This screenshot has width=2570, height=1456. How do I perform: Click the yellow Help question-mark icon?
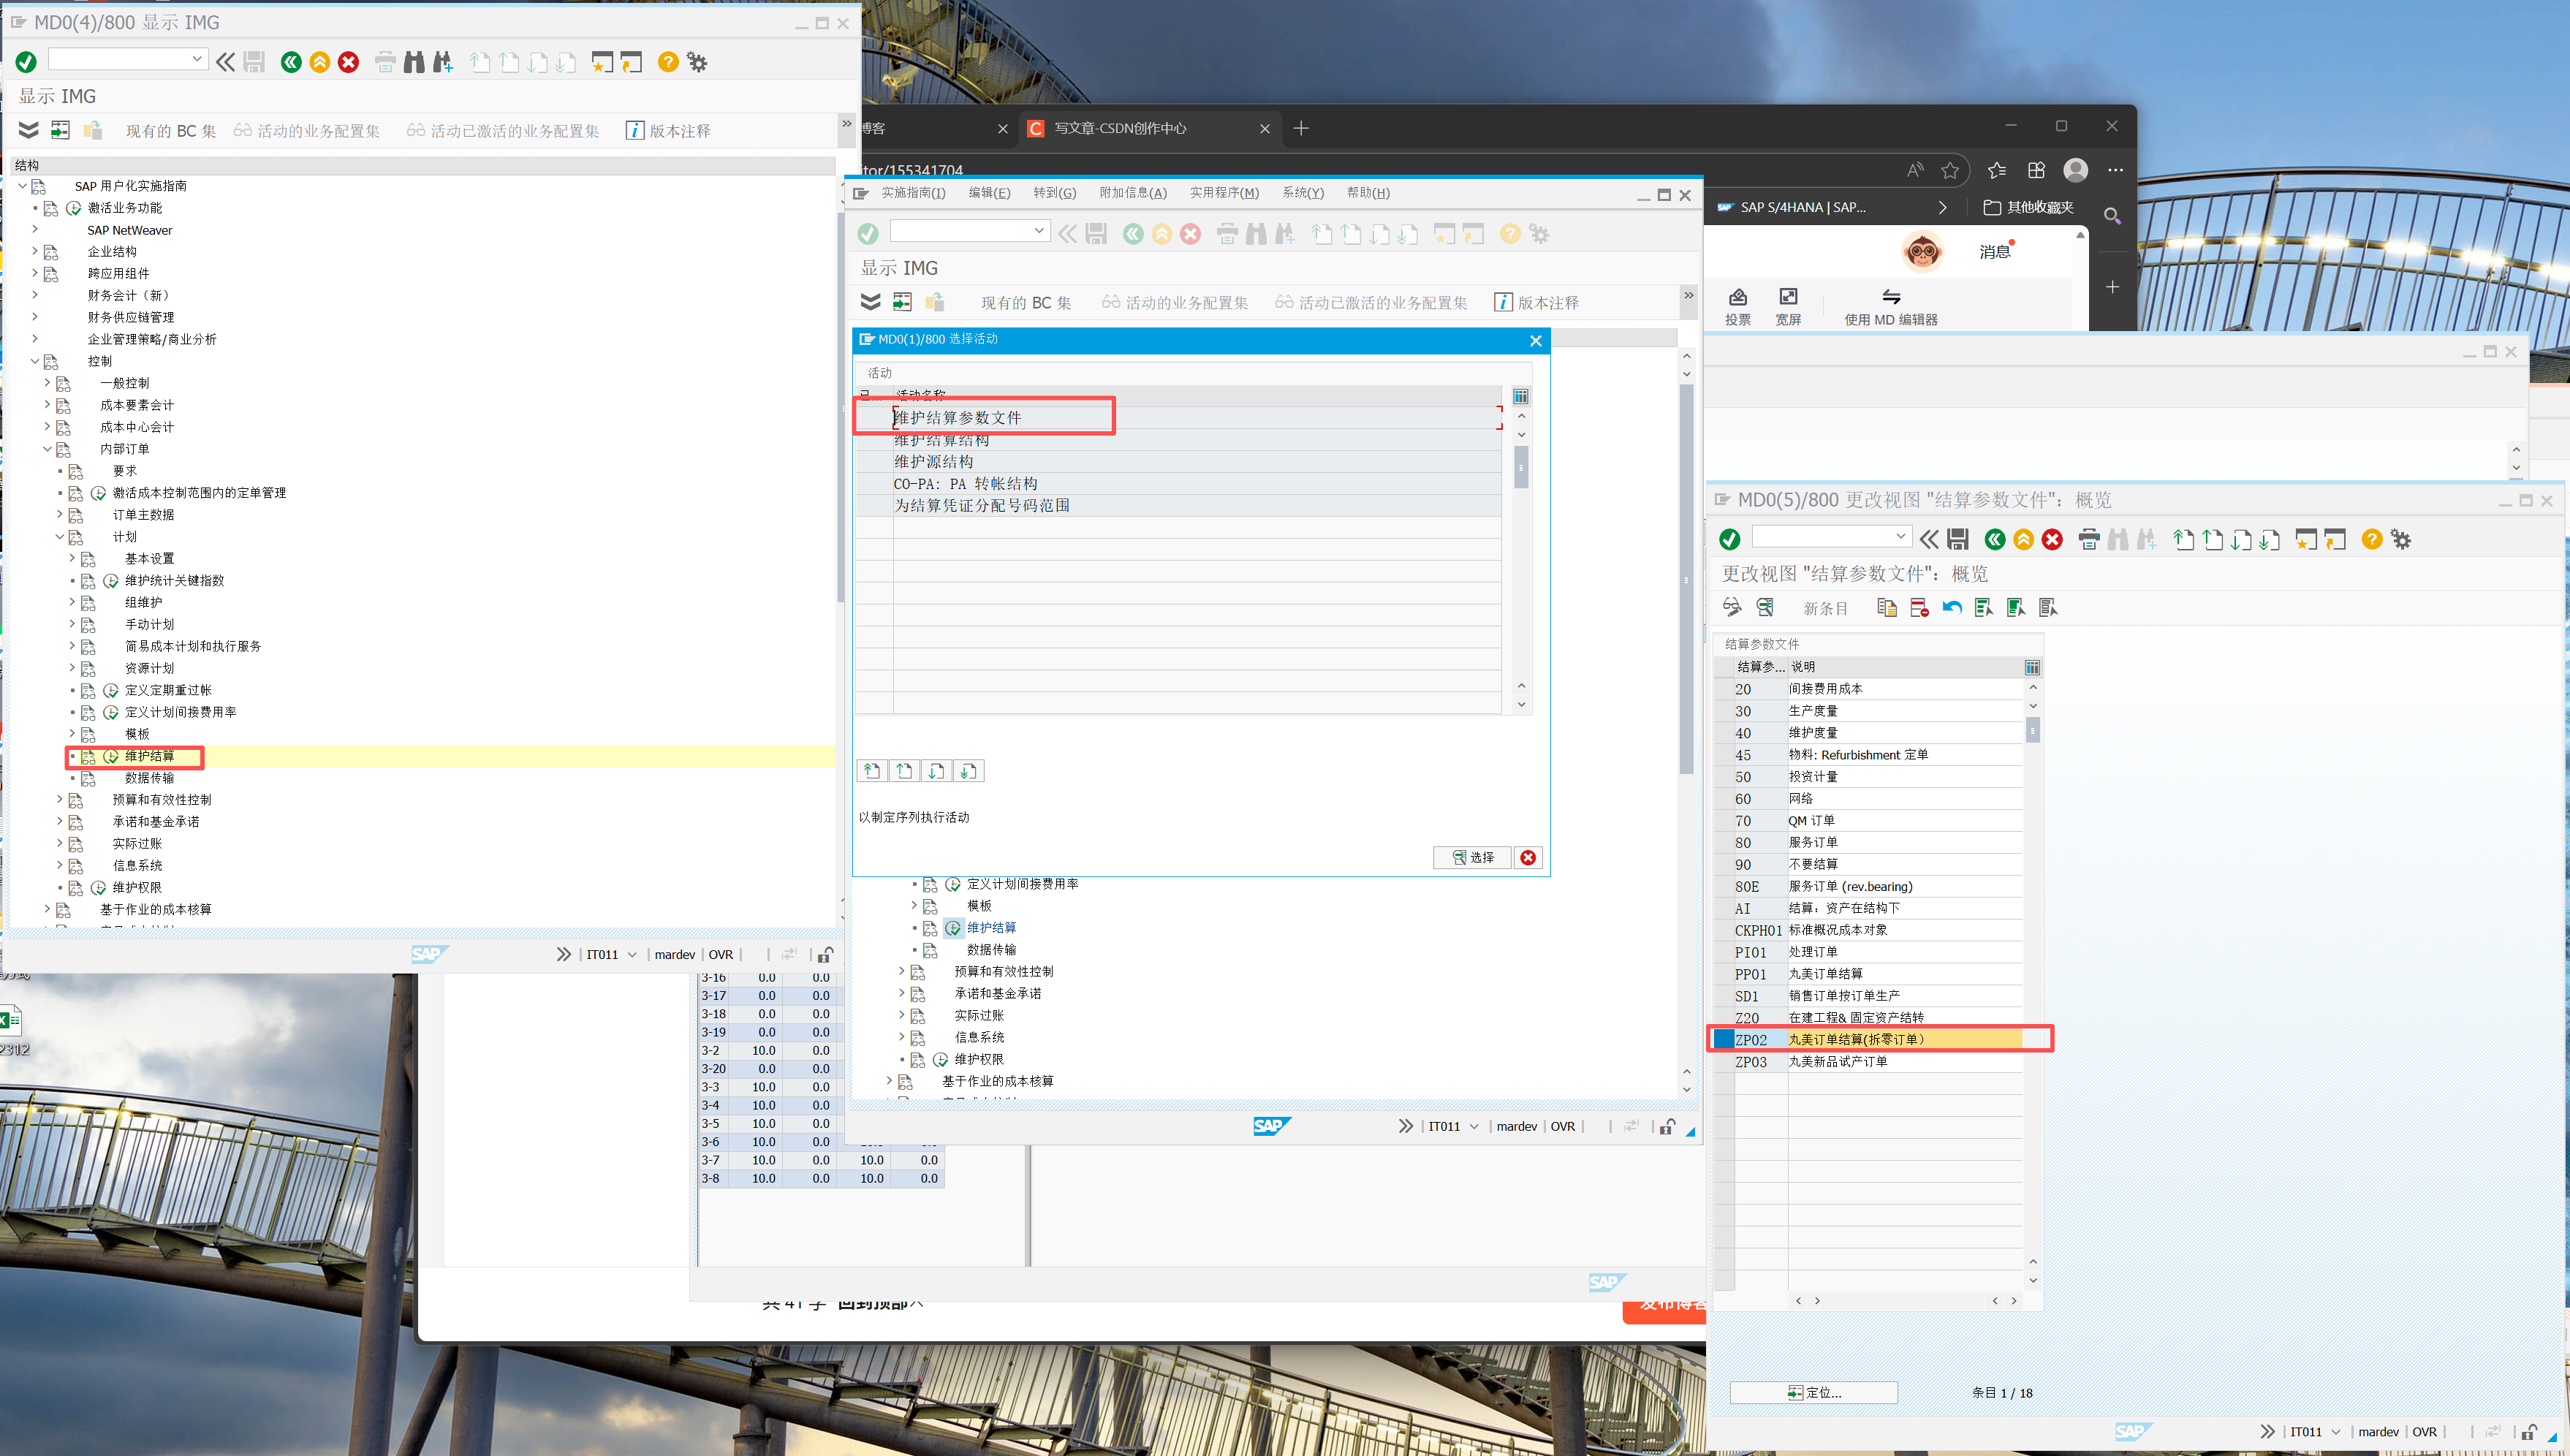click(x=667, y=62)
